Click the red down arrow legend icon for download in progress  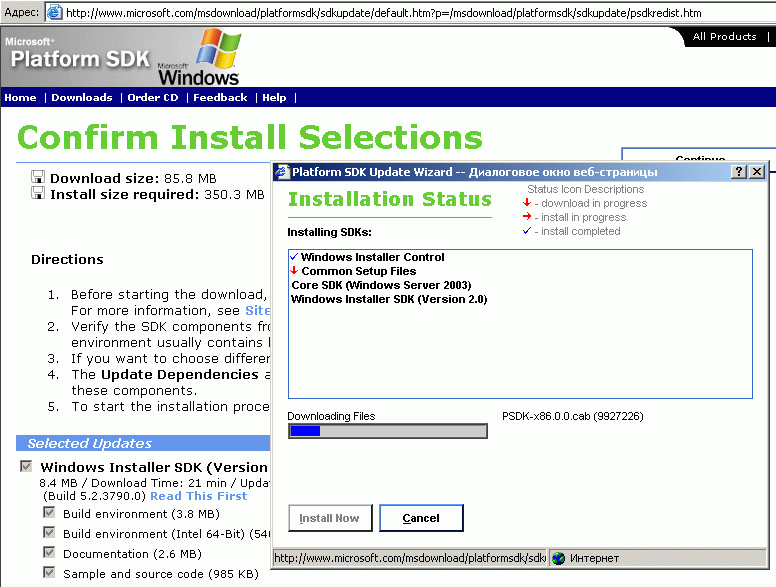(x=527, y=202)
